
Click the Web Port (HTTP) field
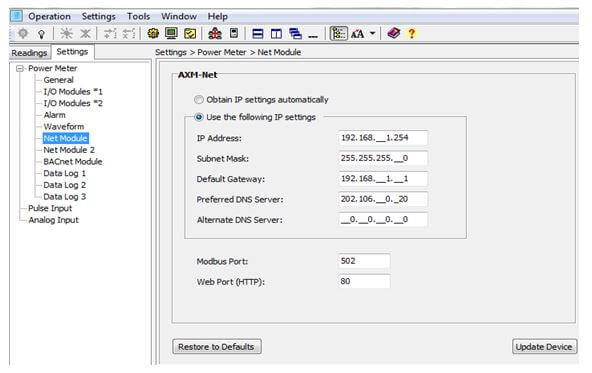(x=364, y=282)
